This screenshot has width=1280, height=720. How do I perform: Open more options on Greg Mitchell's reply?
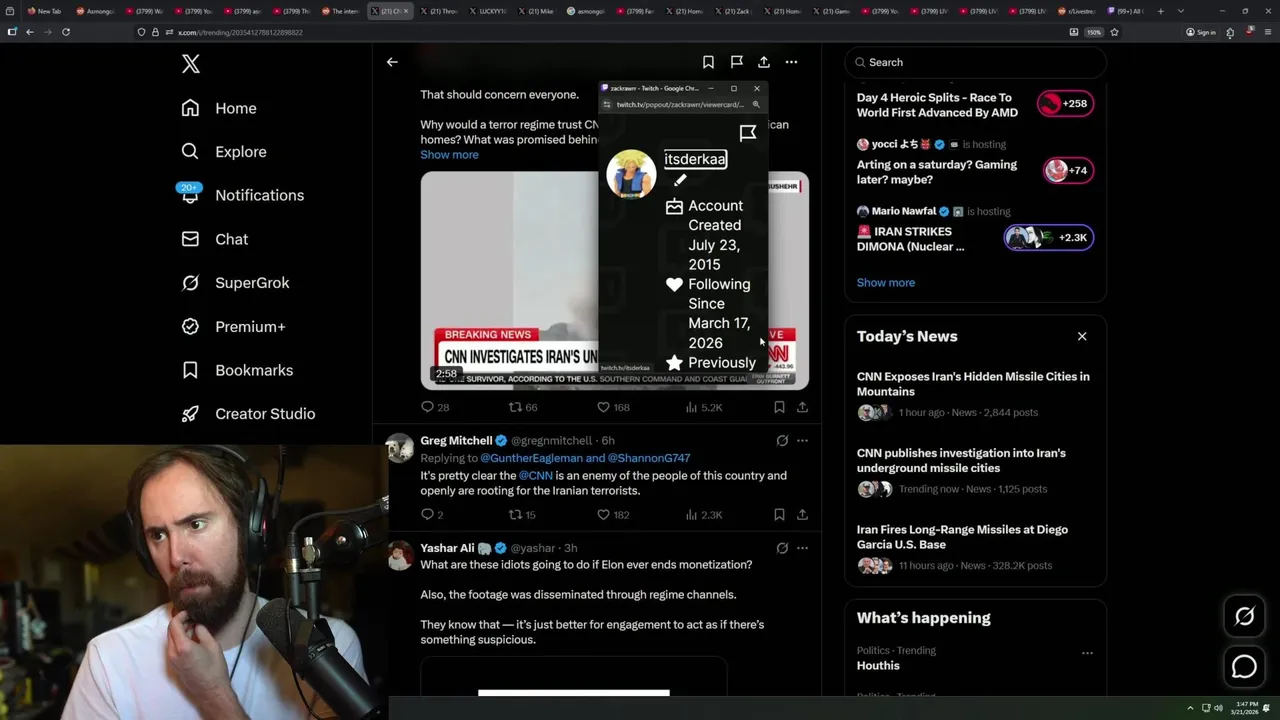[x=802, y=441]
